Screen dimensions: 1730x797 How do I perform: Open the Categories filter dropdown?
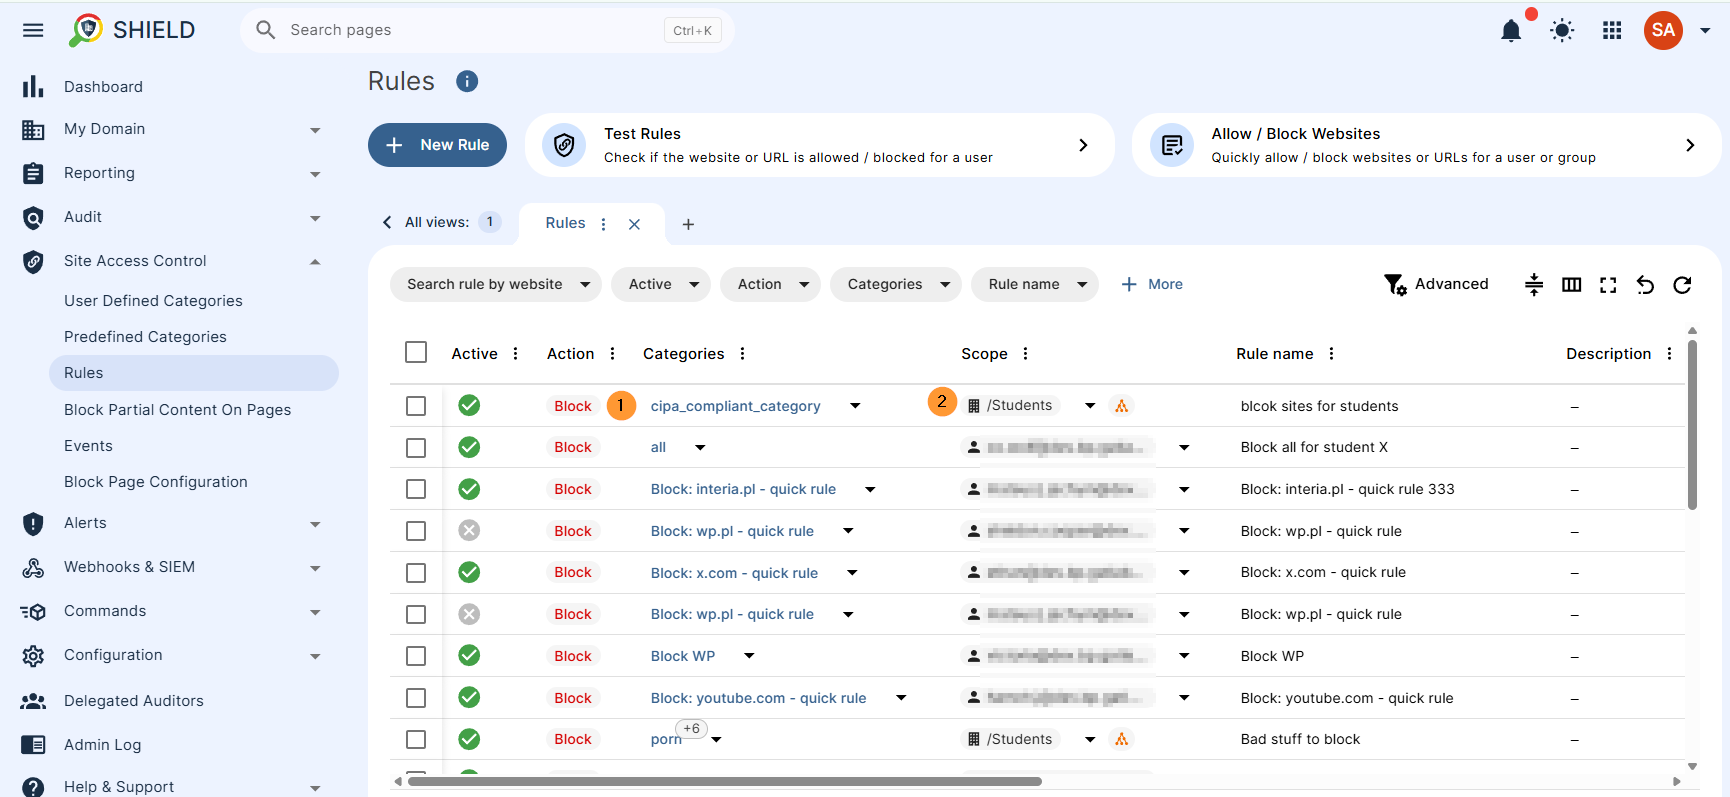click(x=896, y=285)
